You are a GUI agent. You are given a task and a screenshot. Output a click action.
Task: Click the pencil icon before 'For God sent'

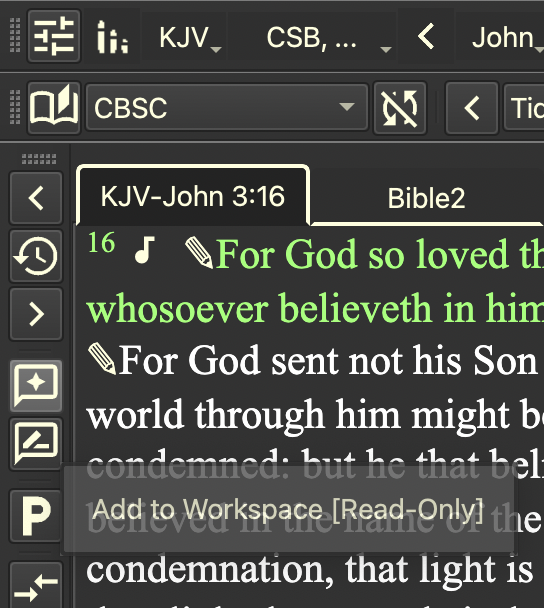point(102,359)
